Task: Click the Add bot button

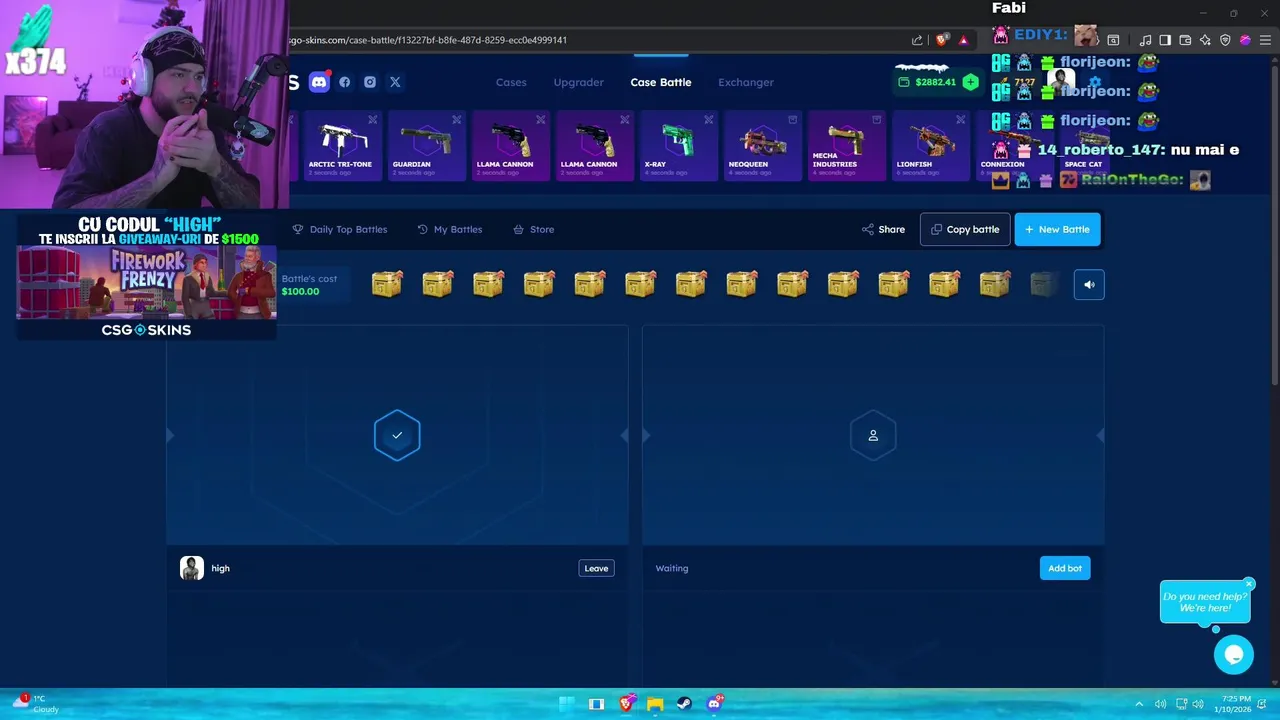Action: pos(1065,568)
